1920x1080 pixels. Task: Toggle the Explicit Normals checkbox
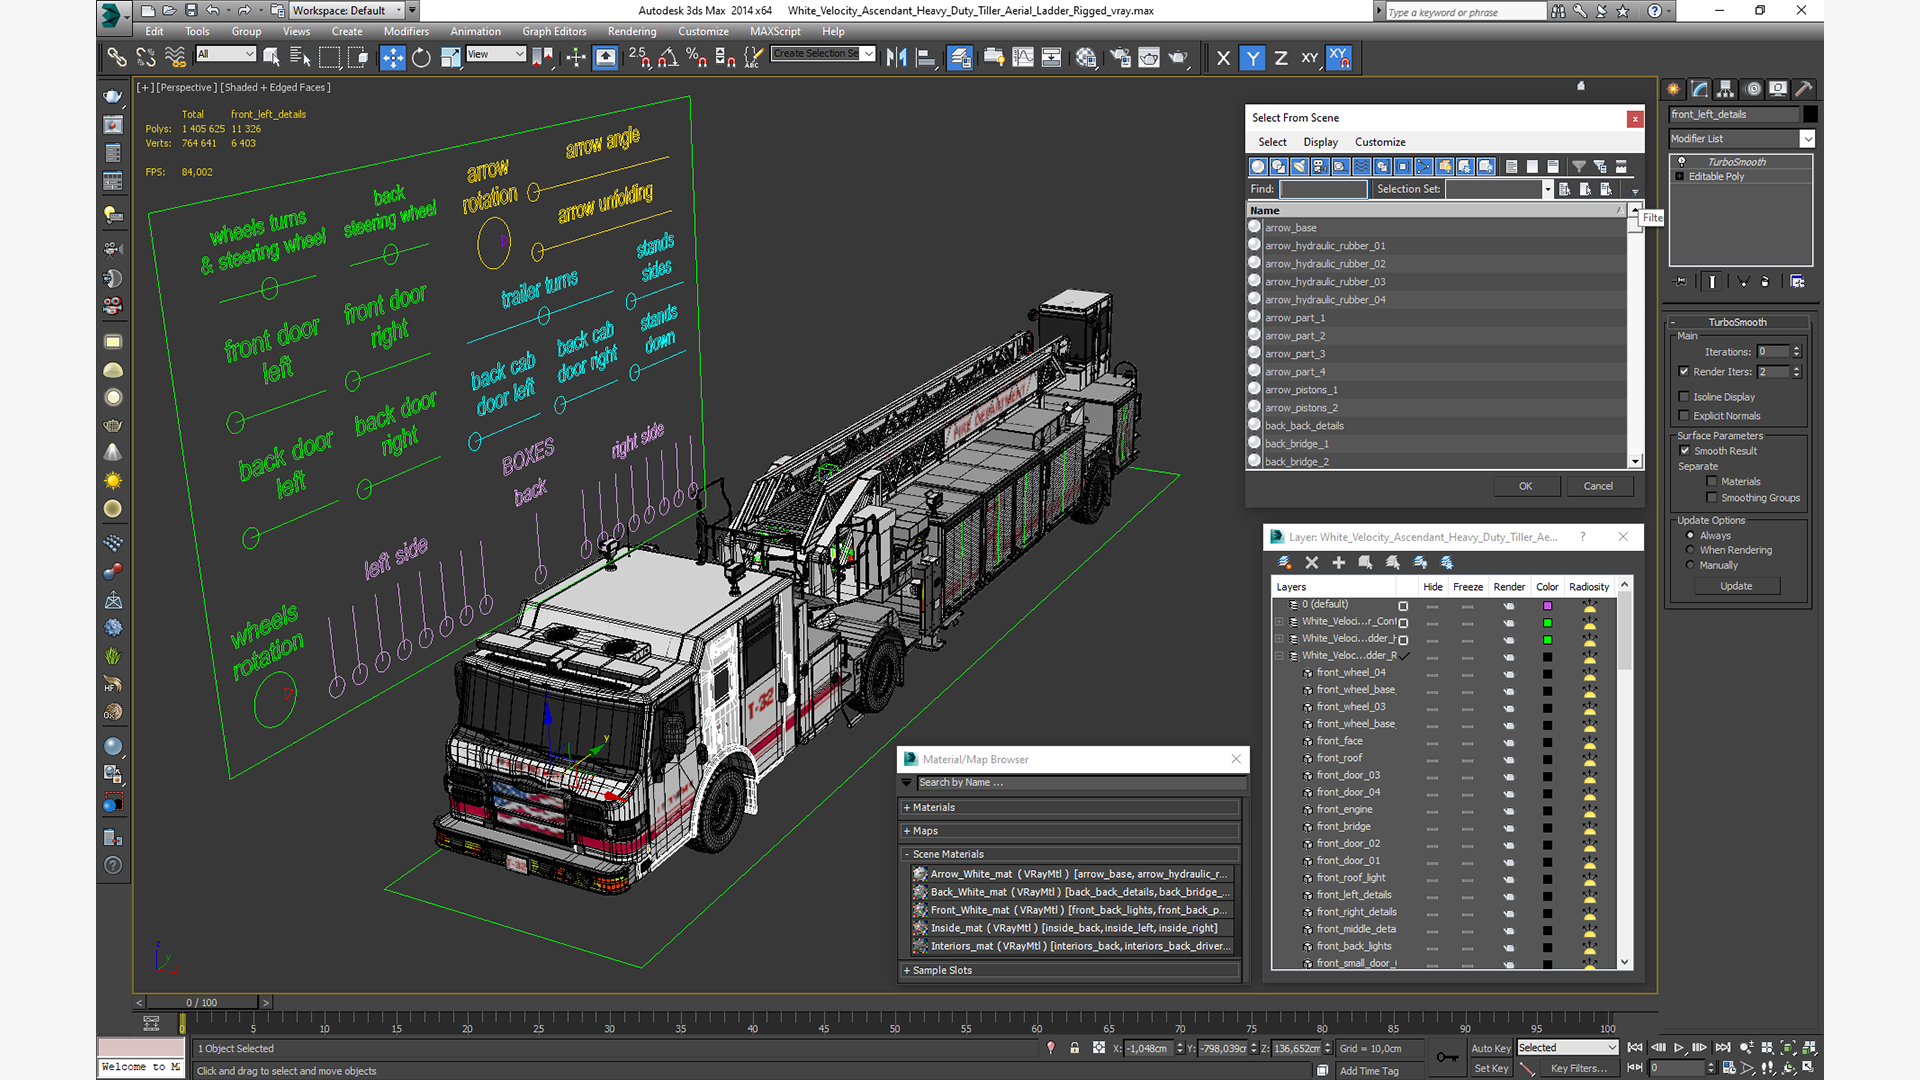[1685, 416]
